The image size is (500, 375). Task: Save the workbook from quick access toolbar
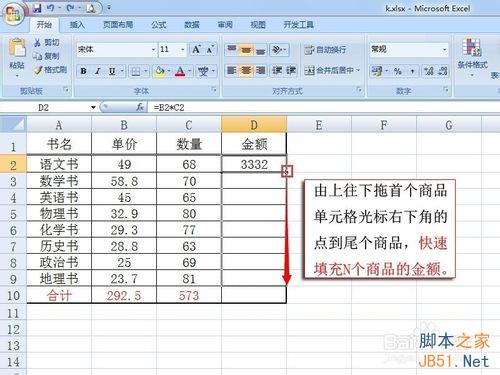37,8
